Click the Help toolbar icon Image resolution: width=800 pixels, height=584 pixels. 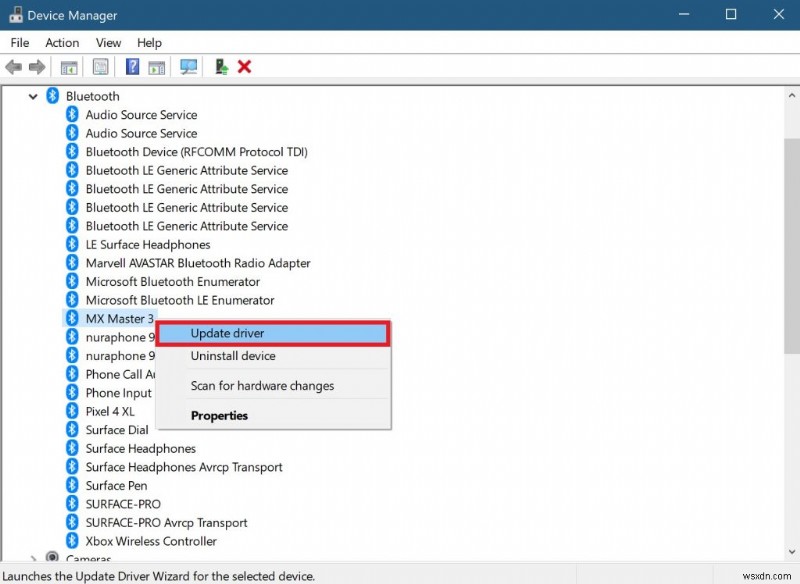pos(132,66)
